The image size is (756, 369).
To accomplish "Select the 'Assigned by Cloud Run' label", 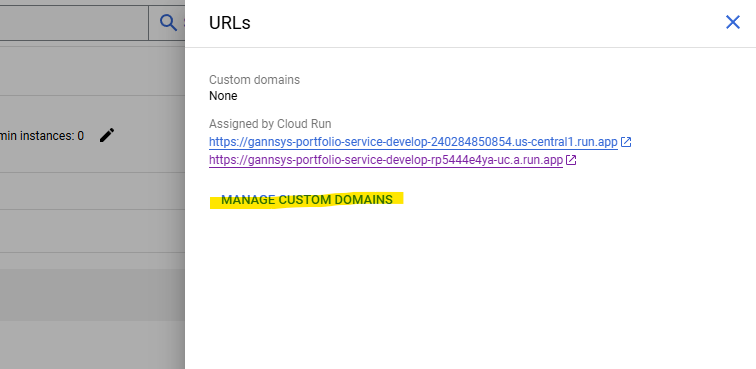I will (x=270, y=124).
